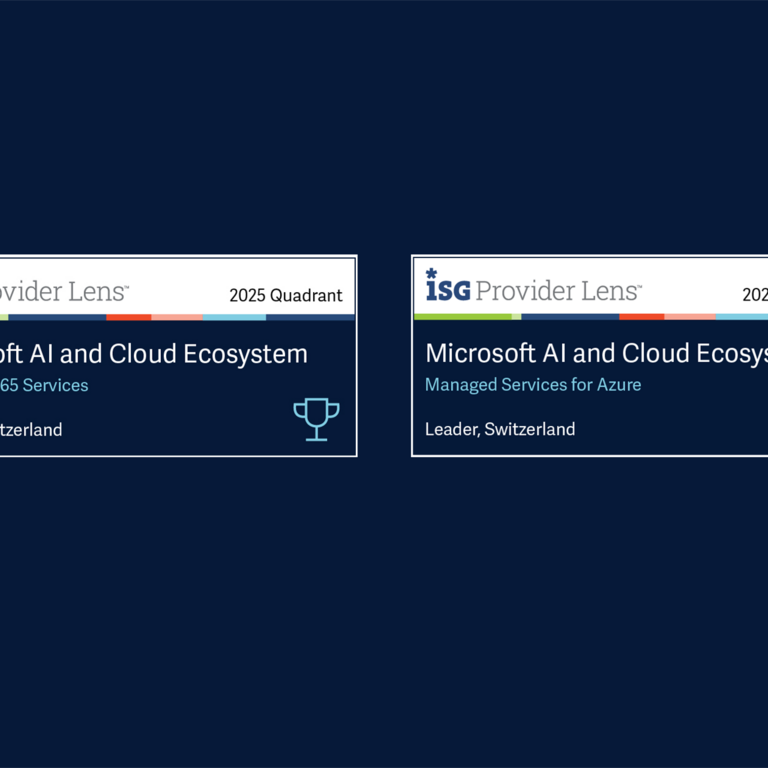Click the trophy icon on the left badge
The height and width of the screenshot is (768, 768).
[x=316, y=419]
